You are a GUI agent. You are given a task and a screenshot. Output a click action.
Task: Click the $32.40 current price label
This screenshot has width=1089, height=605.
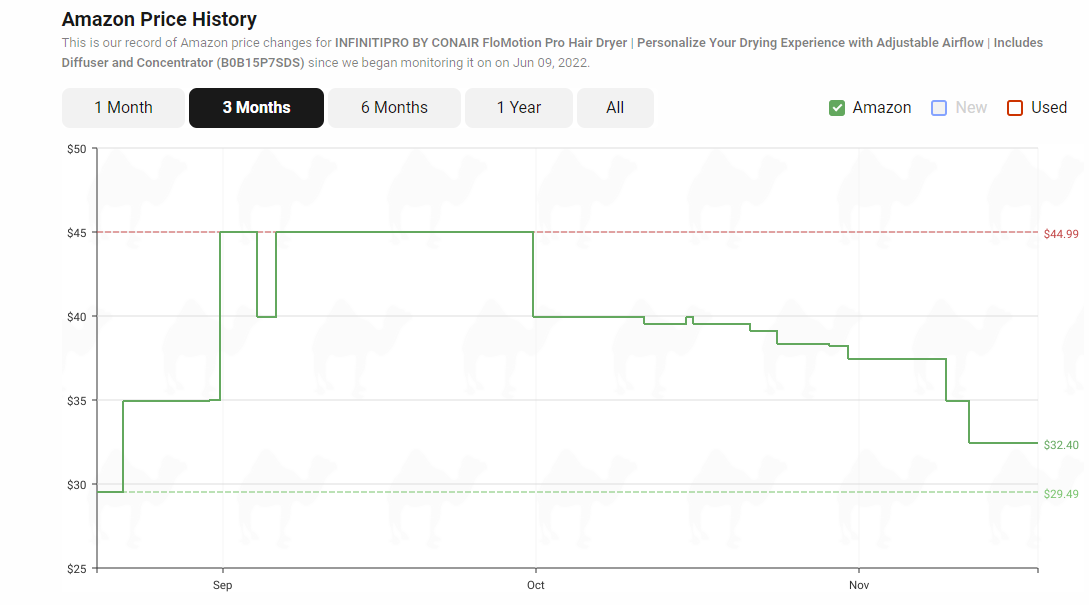tap(1061, 445)
